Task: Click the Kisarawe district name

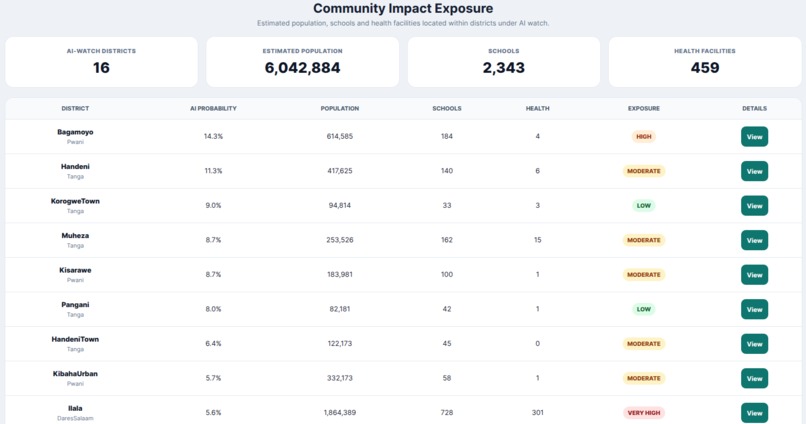Action: pyautogui.click(x=75, y=270)
